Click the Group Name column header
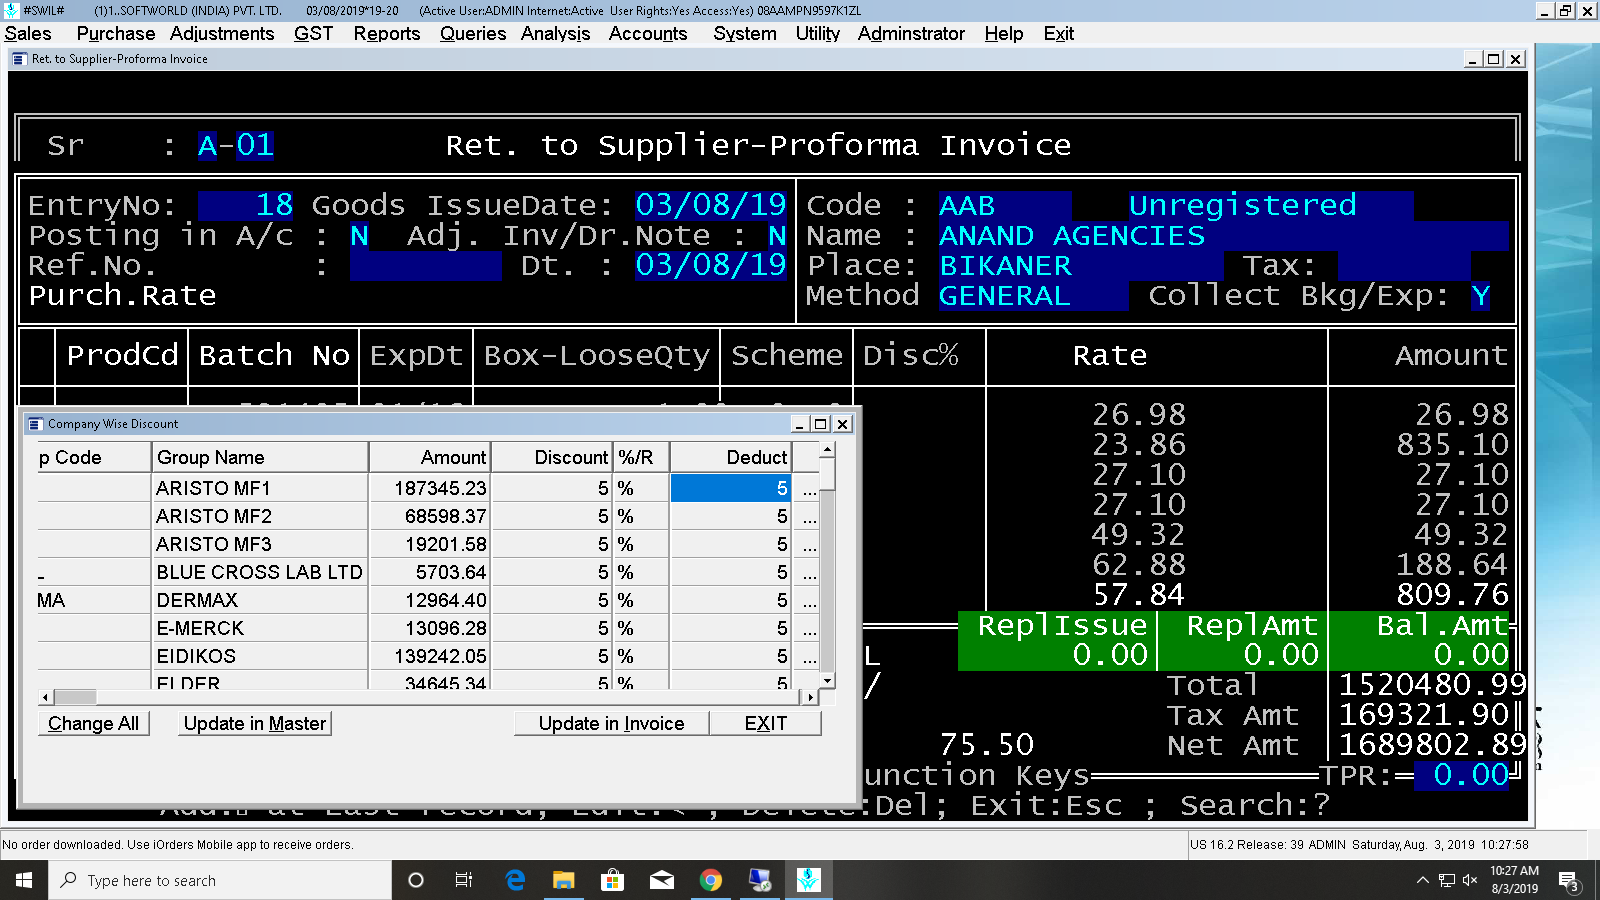 point(260,457)
